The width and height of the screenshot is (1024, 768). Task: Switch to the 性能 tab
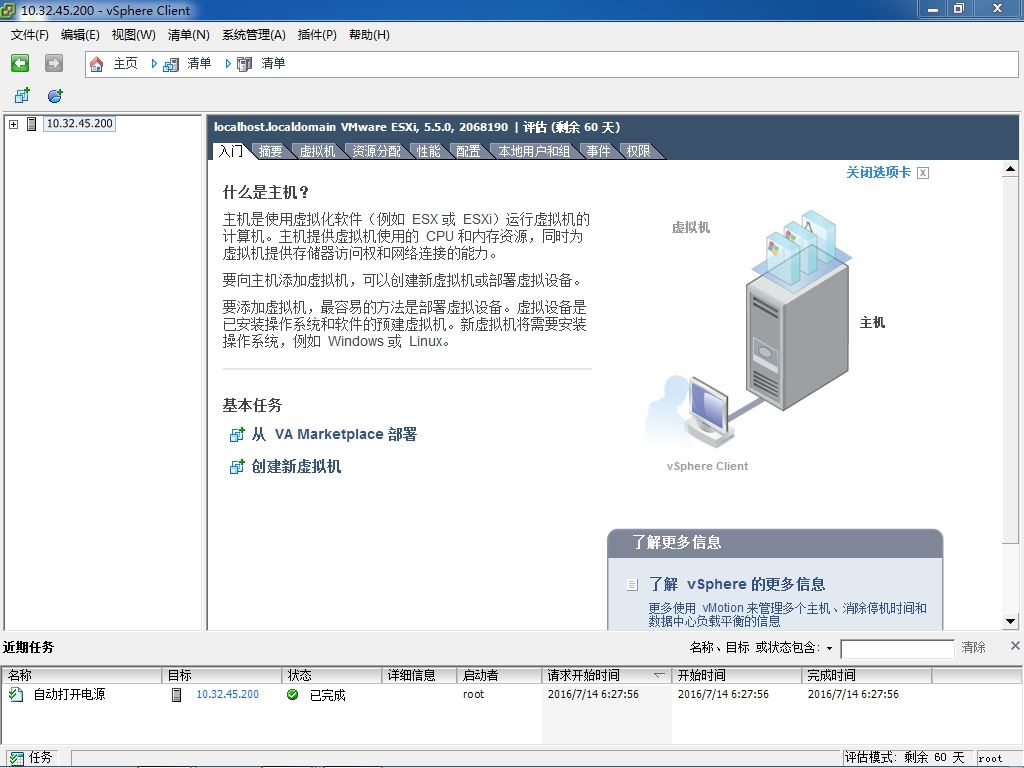point(428,151)
